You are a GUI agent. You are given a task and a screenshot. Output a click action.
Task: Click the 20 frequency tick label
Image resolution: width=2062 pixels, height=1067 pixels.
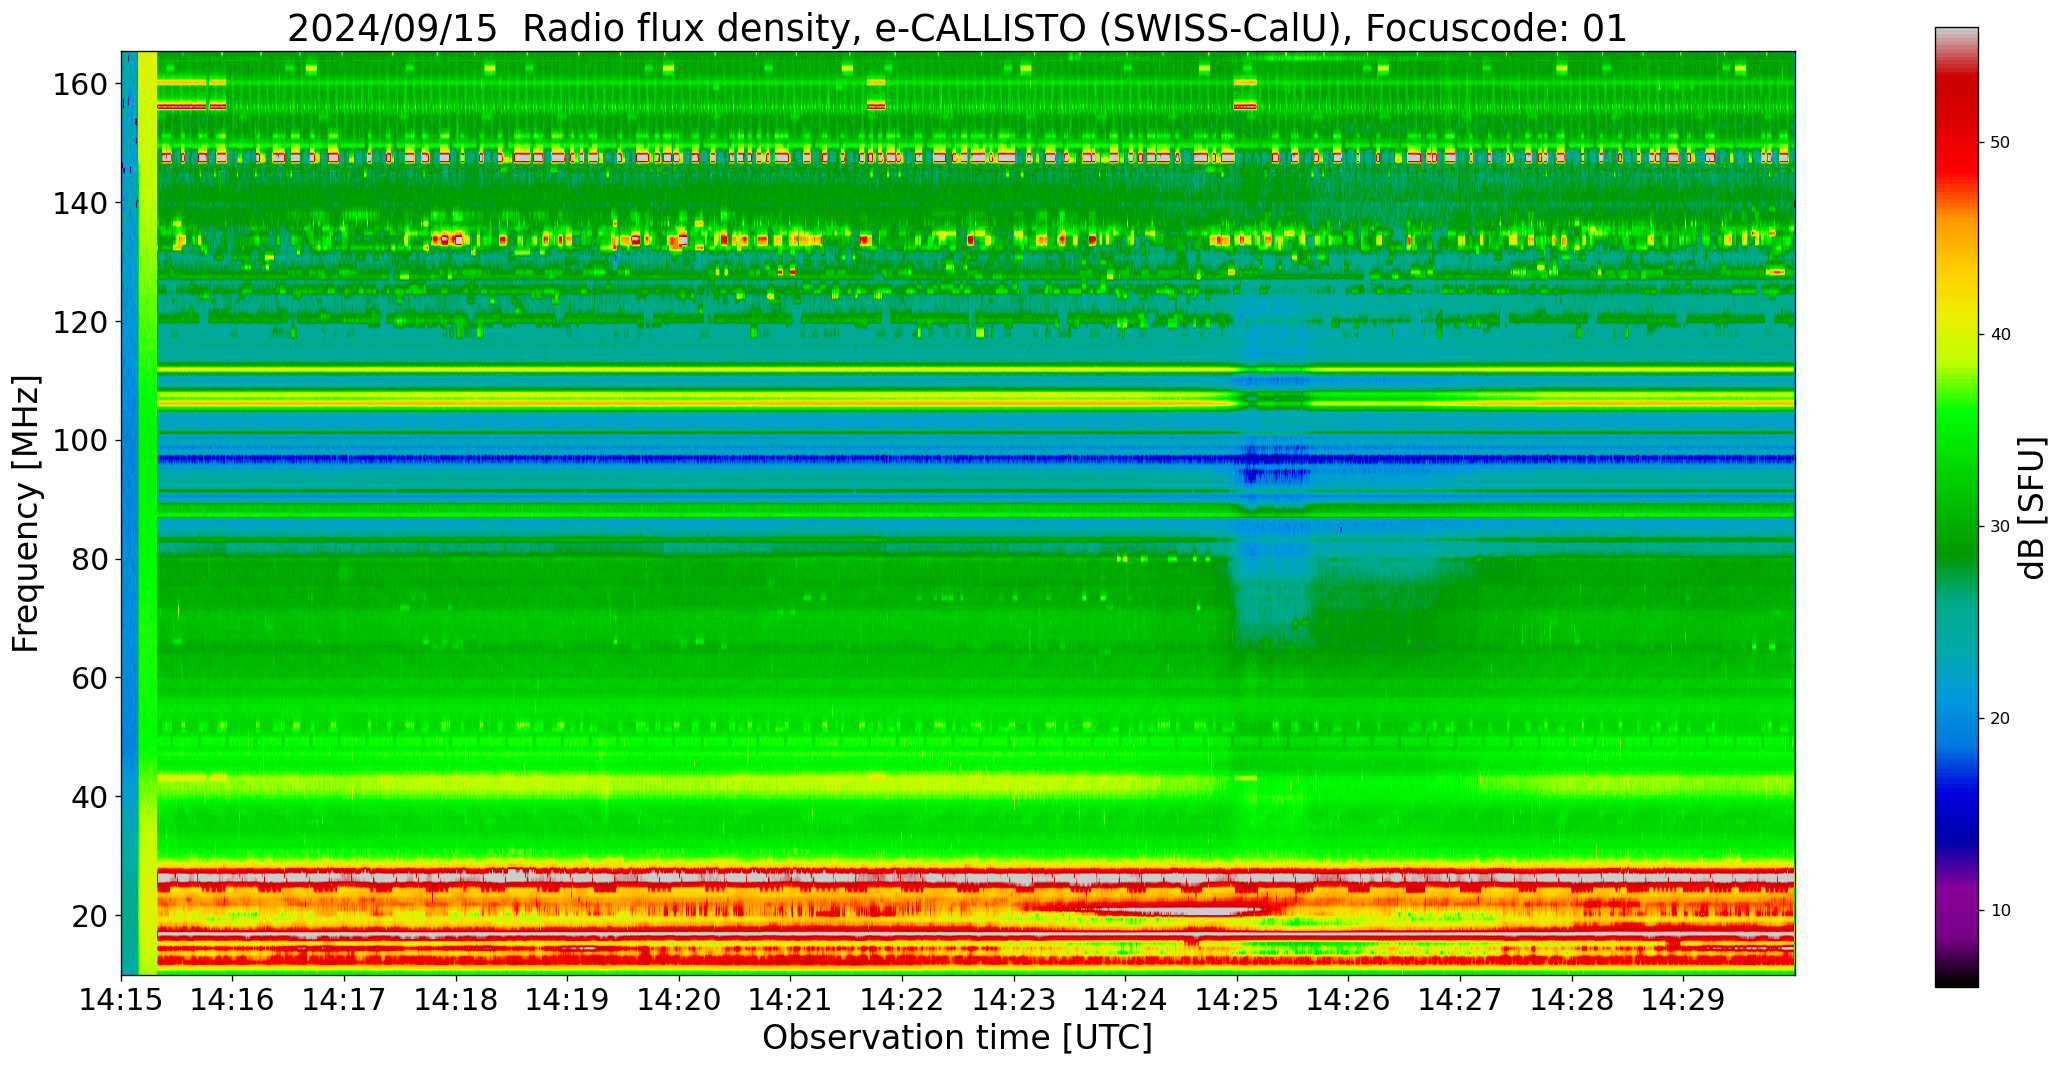[x=89, y=915]
